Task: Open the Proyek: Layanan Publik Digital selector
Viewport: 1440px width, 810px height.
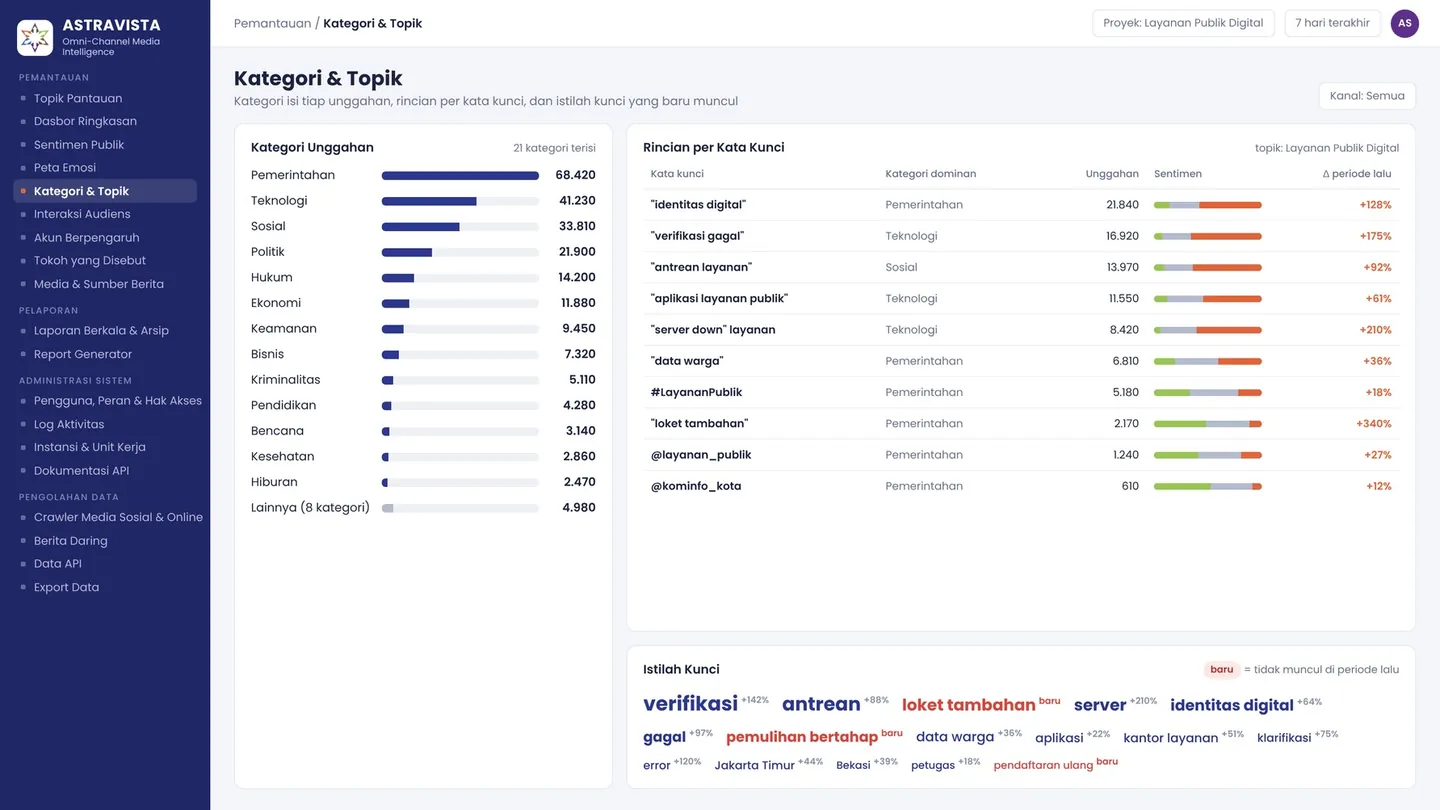Action: coord(1183,23)
